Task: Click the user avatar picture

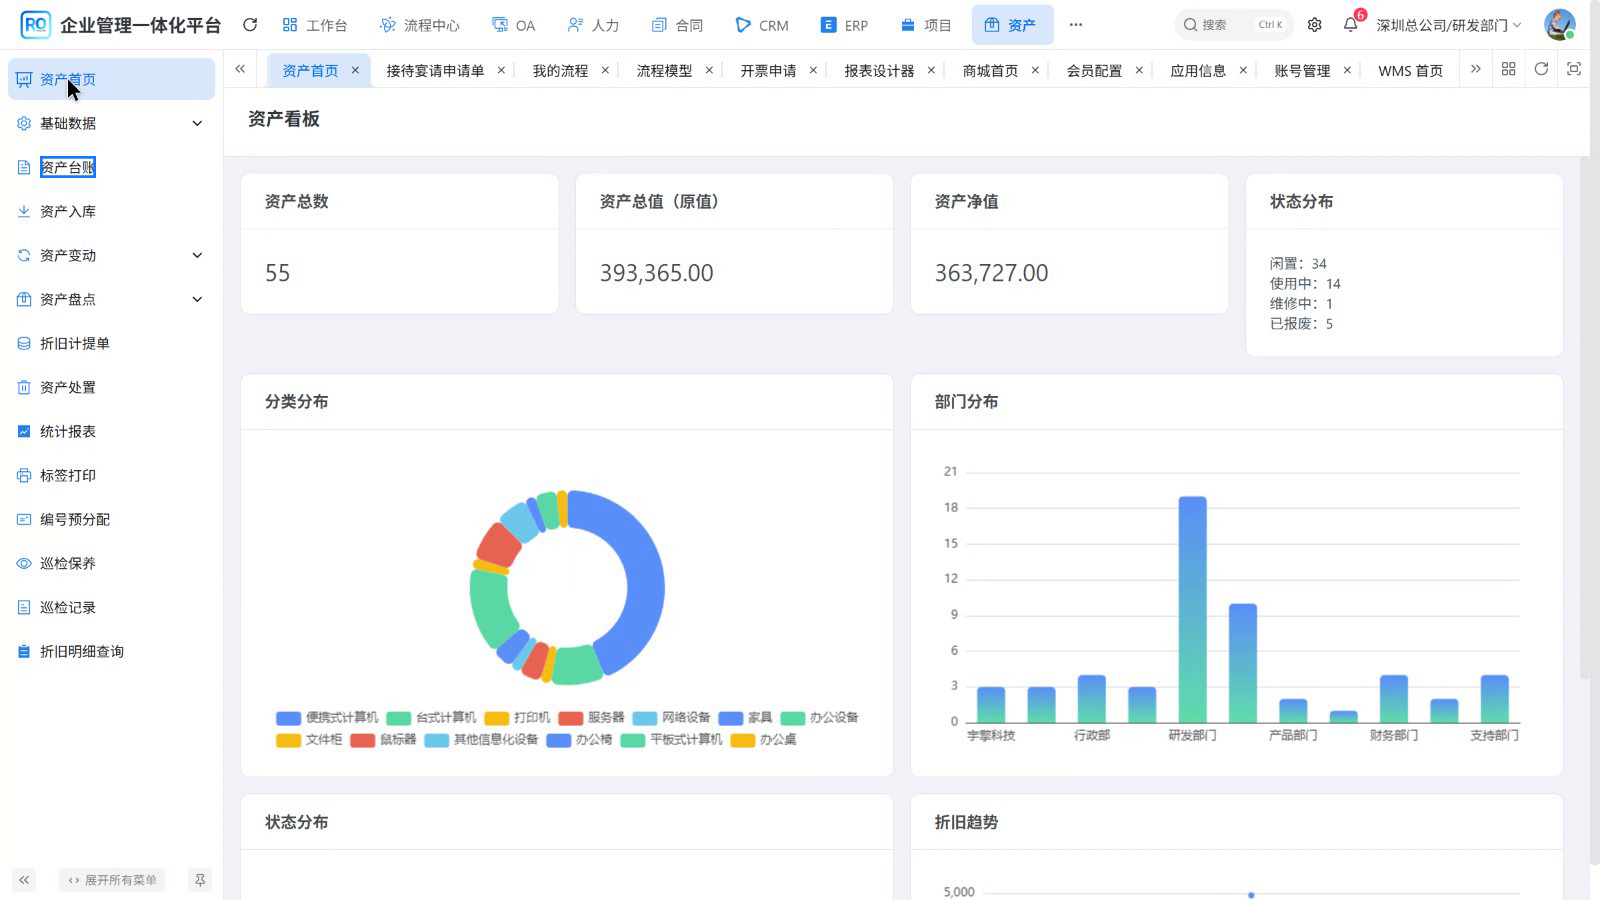Action: 1559,25
